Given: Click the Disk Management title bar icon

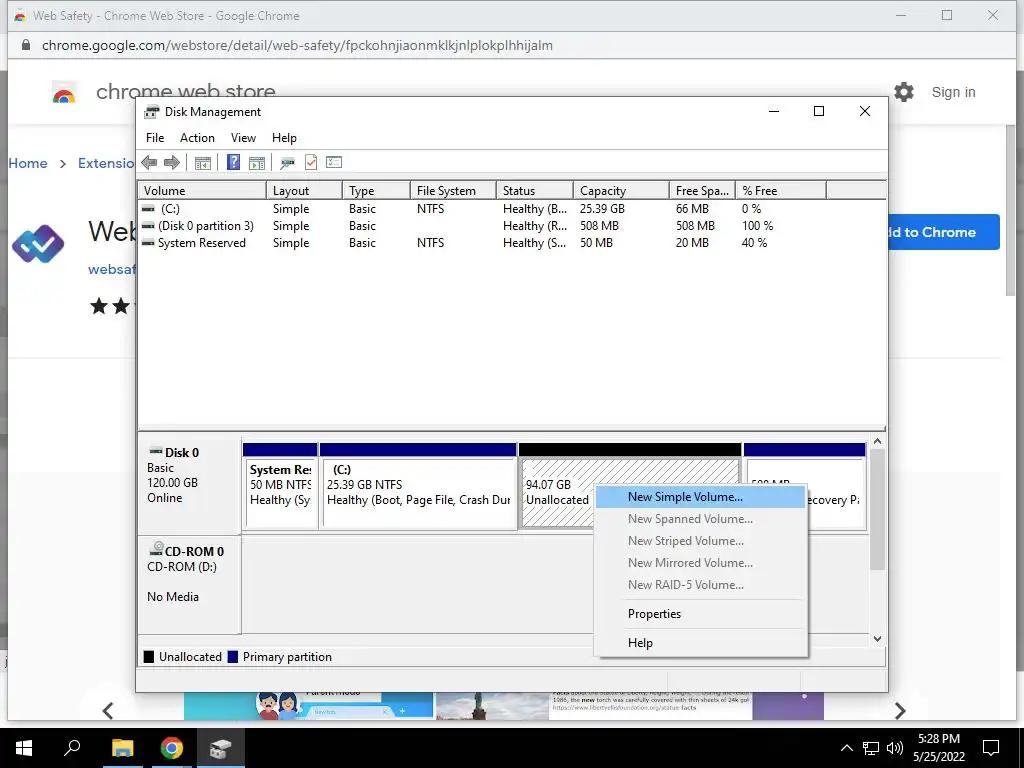Looking at the screenshot, I should [152, 112].
